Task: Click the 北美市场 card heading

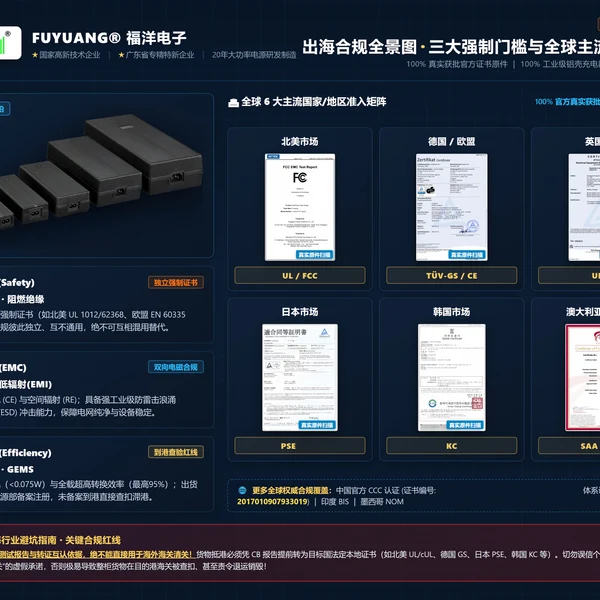Action: pyautogui.click(x=300, y=142)
